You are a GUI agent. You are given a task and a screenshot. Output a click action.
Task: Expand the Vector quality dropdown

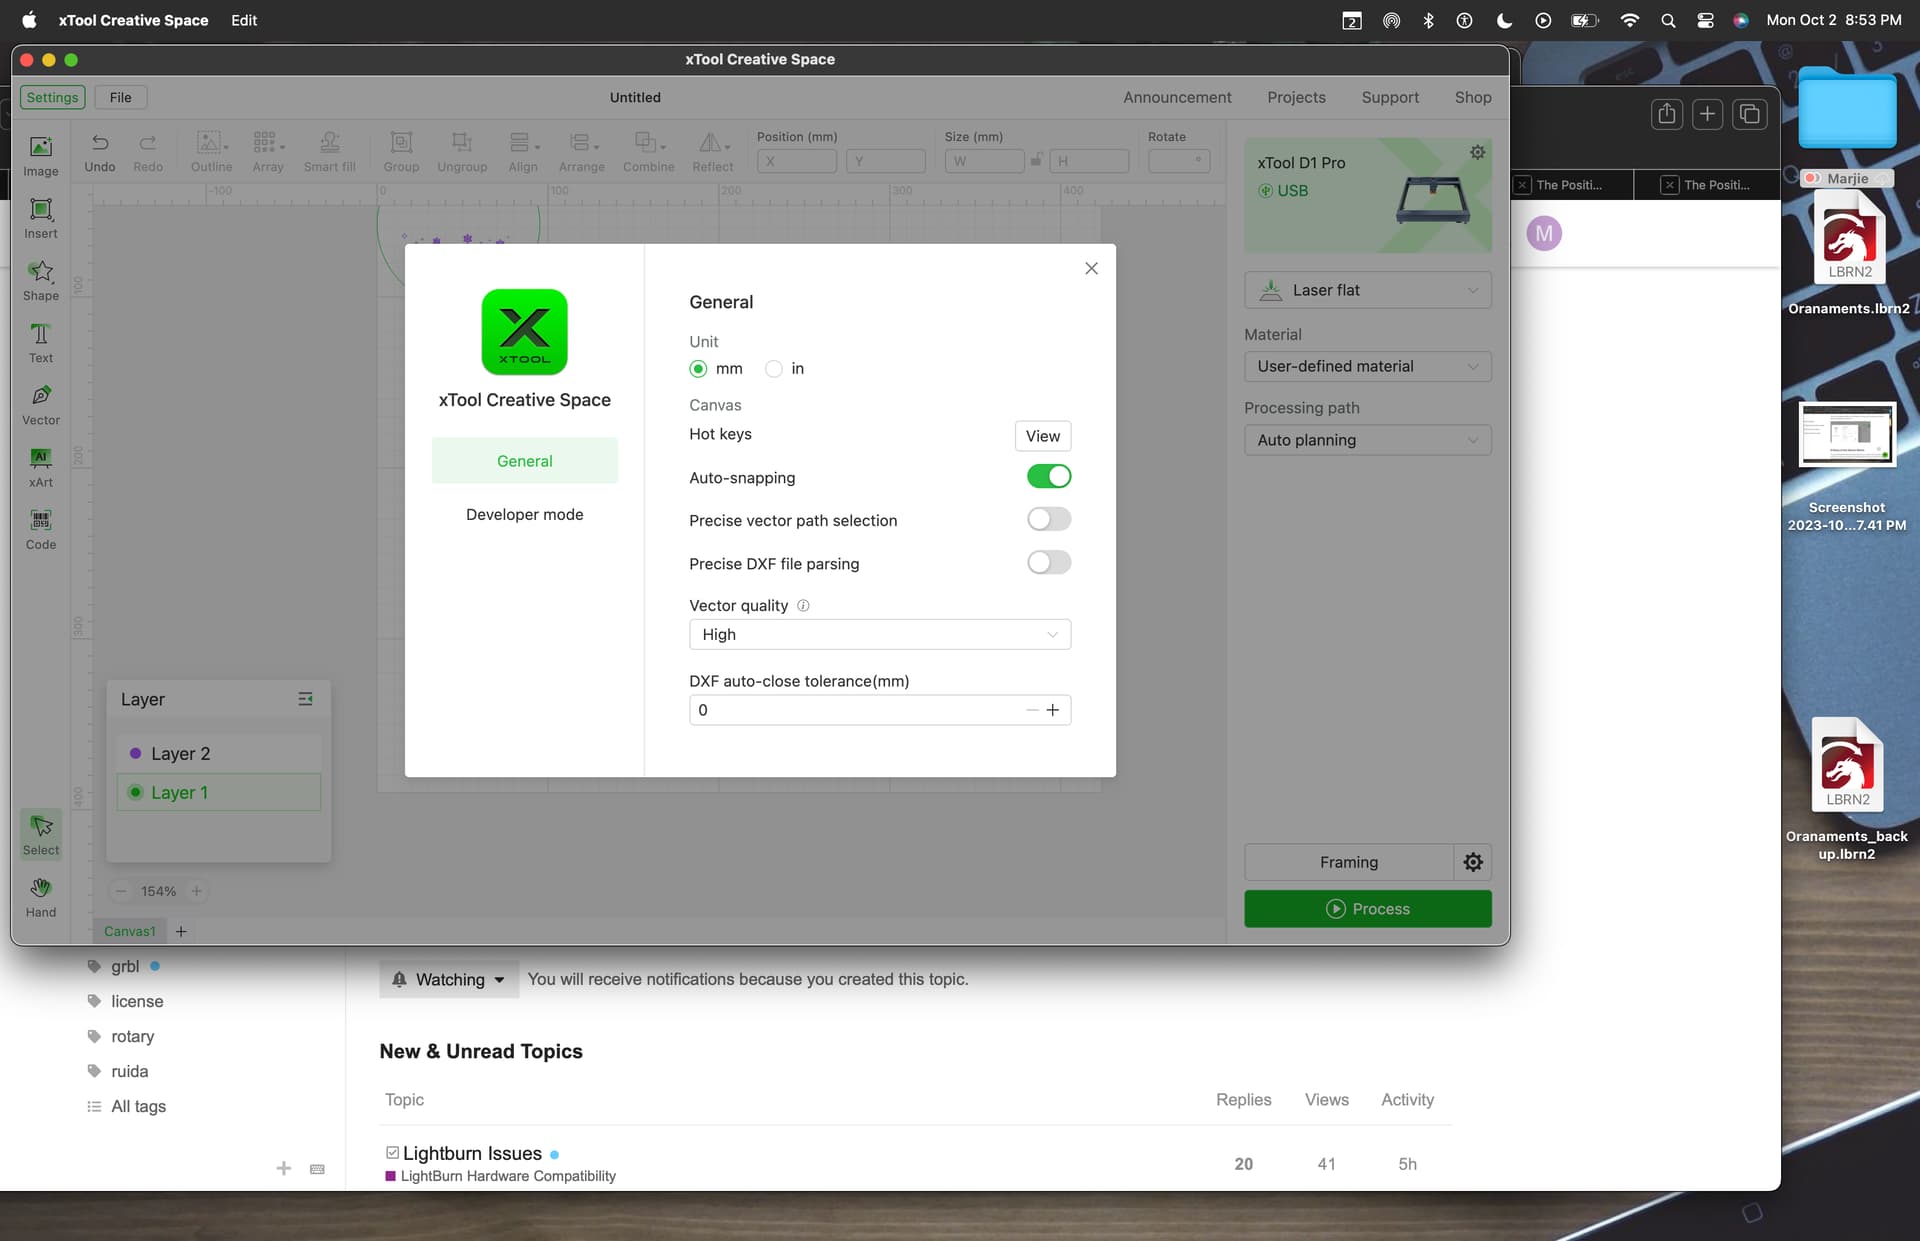pos(880,635)
